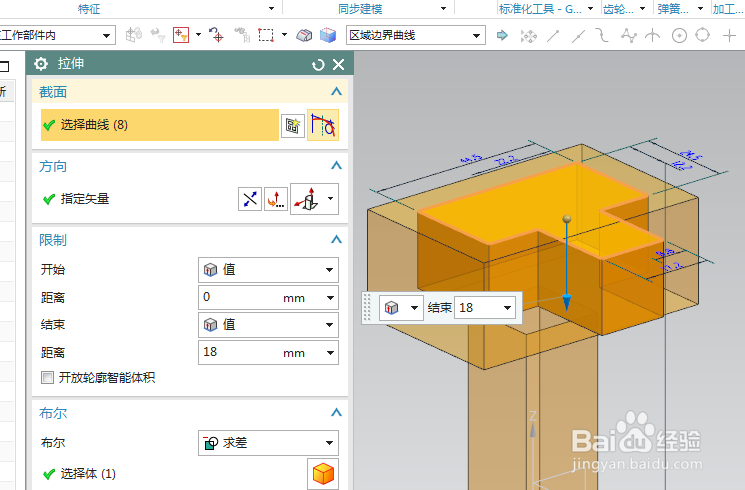This screenshot has height=490, width=745.
Task: Open the vector type dropdown arrow
Action: click(331, 199)
